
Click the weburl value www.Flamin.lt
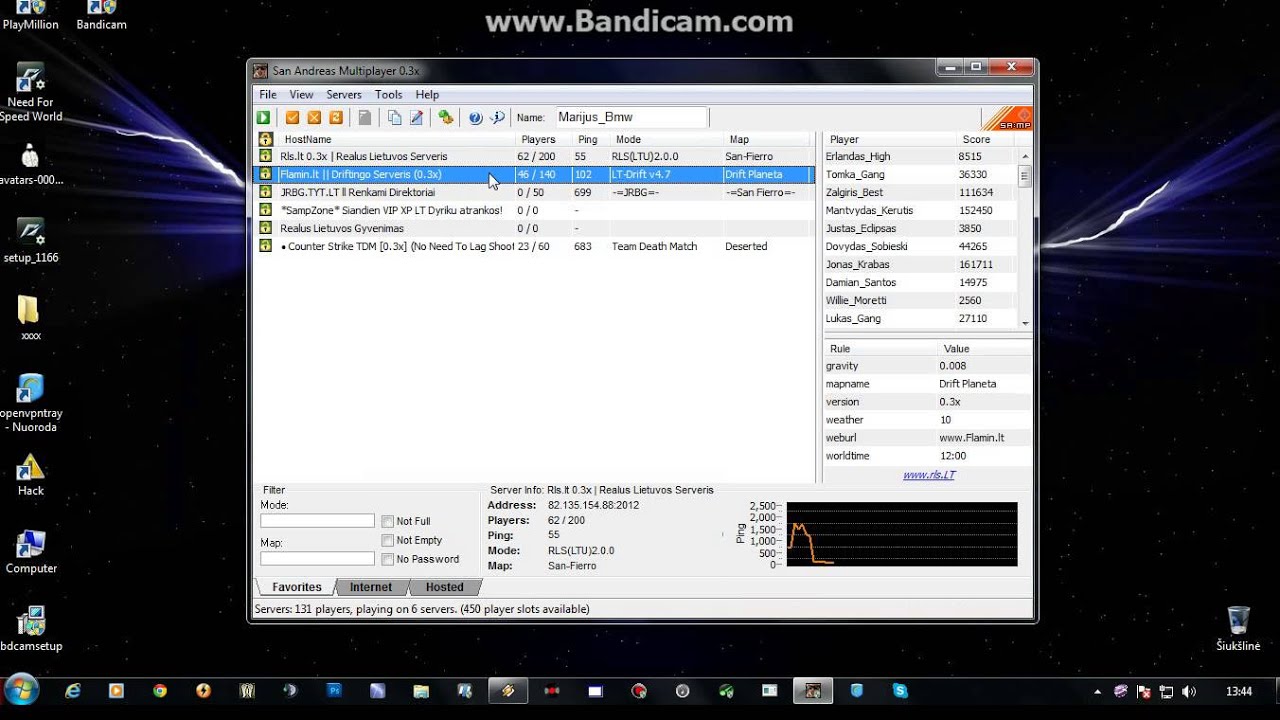click(x=971, y=438)
